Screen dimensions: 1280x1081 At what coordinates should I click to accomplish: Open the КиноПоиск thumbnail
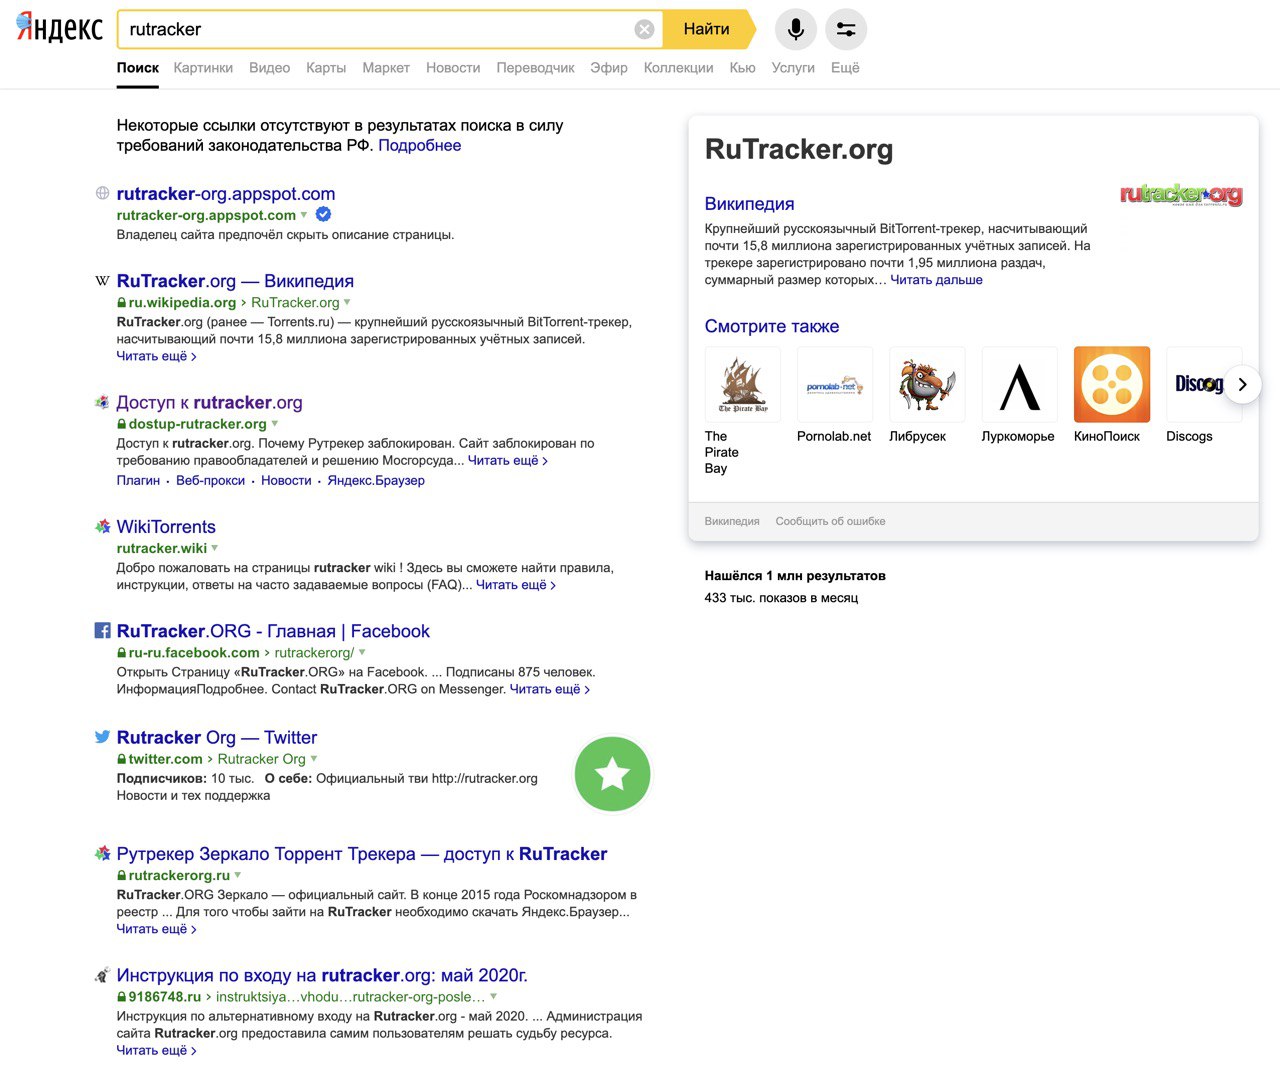tap(1111, 384)
